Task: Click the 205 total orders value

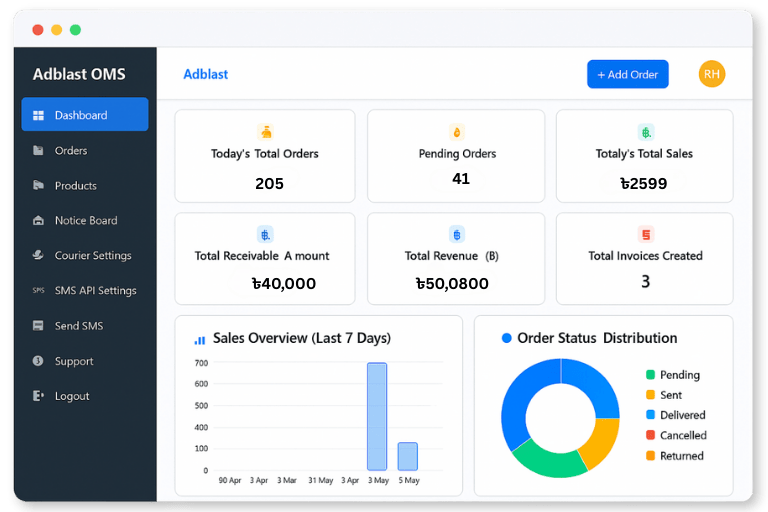Action: click(x=269, y=183)
